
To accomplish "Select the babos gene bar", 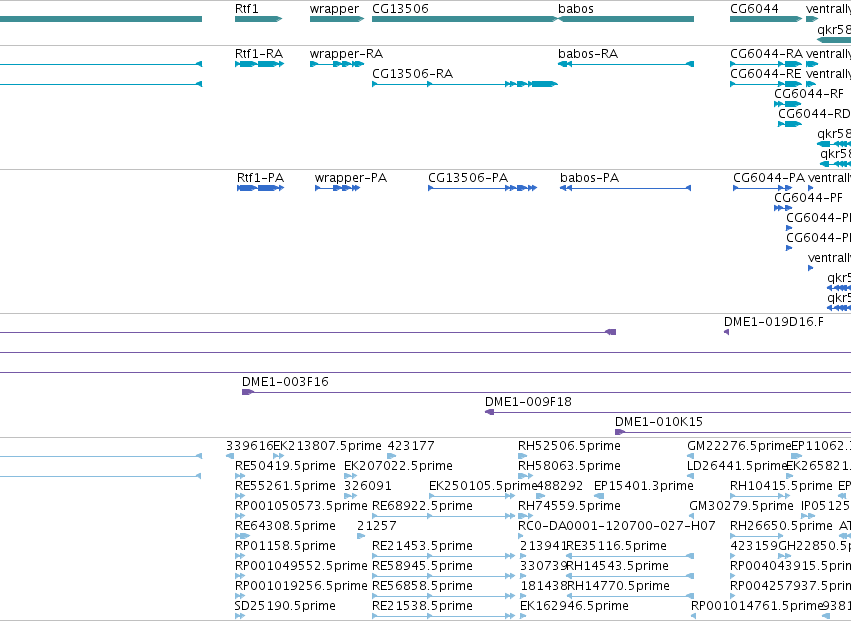I will pos(626,19).
